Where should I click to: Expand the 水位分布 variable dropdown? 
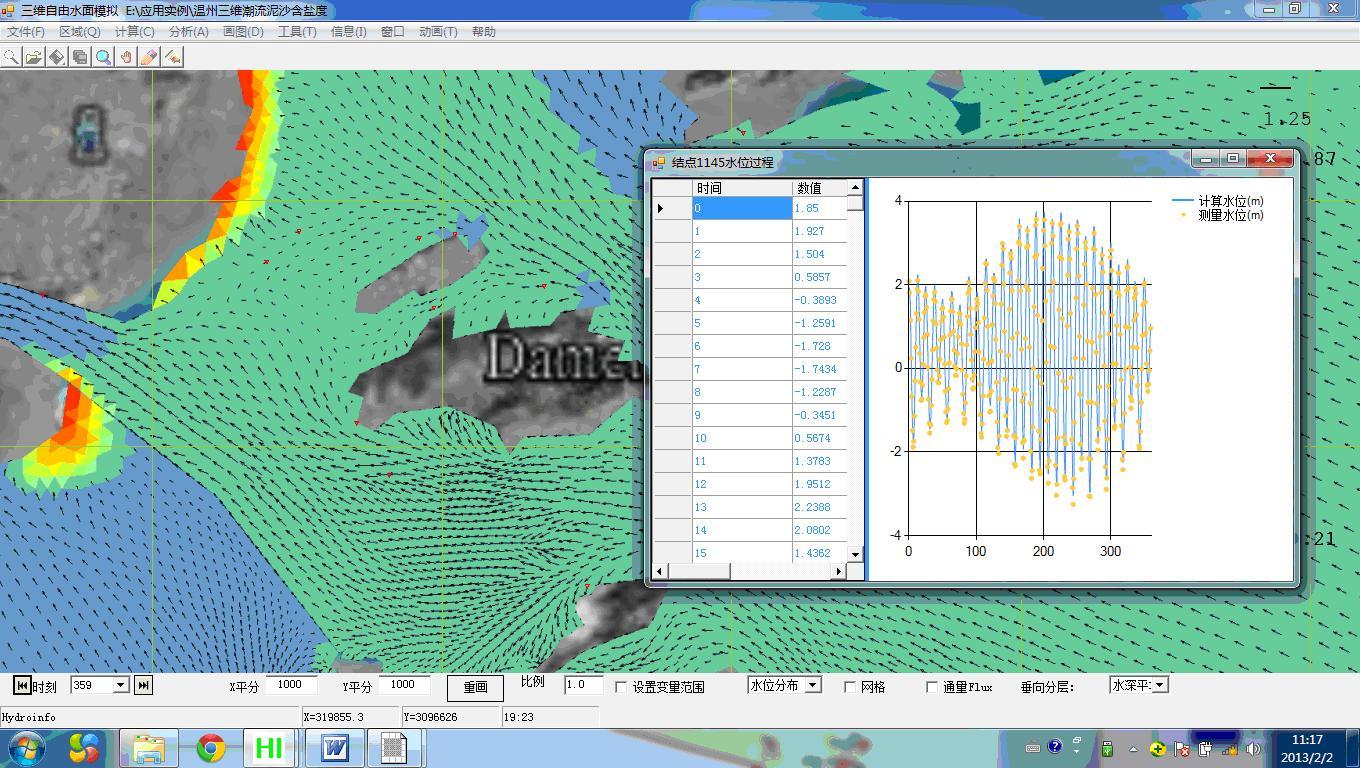coord(813,685)
